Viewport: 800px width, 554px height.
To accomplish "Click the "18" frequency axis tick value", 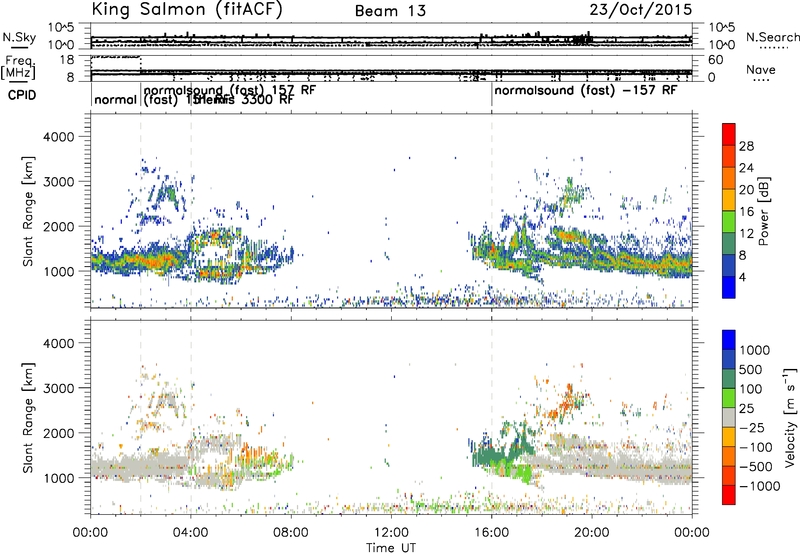I will coord(66,60).
